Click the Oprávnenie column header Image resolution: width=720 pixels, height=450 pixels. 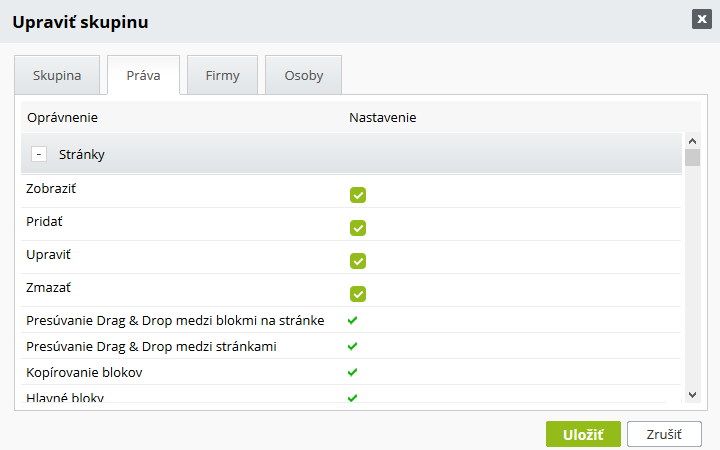point(62,117)
